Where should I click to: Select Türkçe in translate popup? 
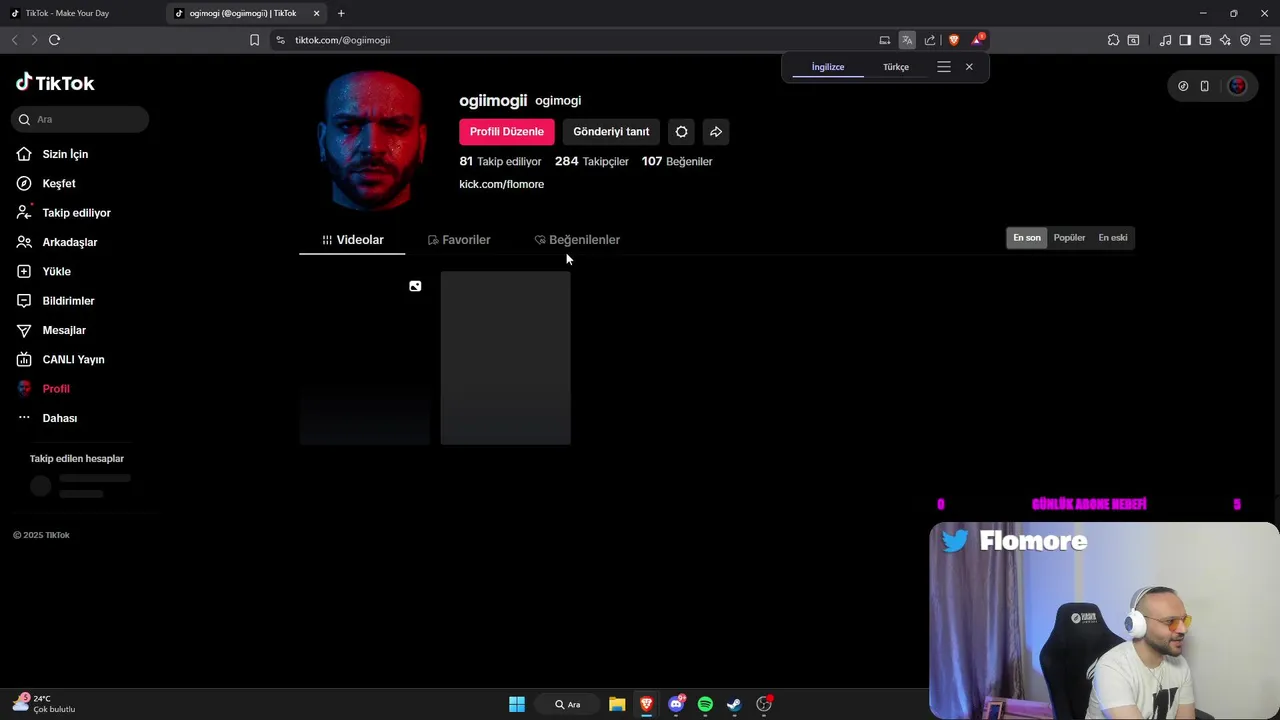coord(896,67)
